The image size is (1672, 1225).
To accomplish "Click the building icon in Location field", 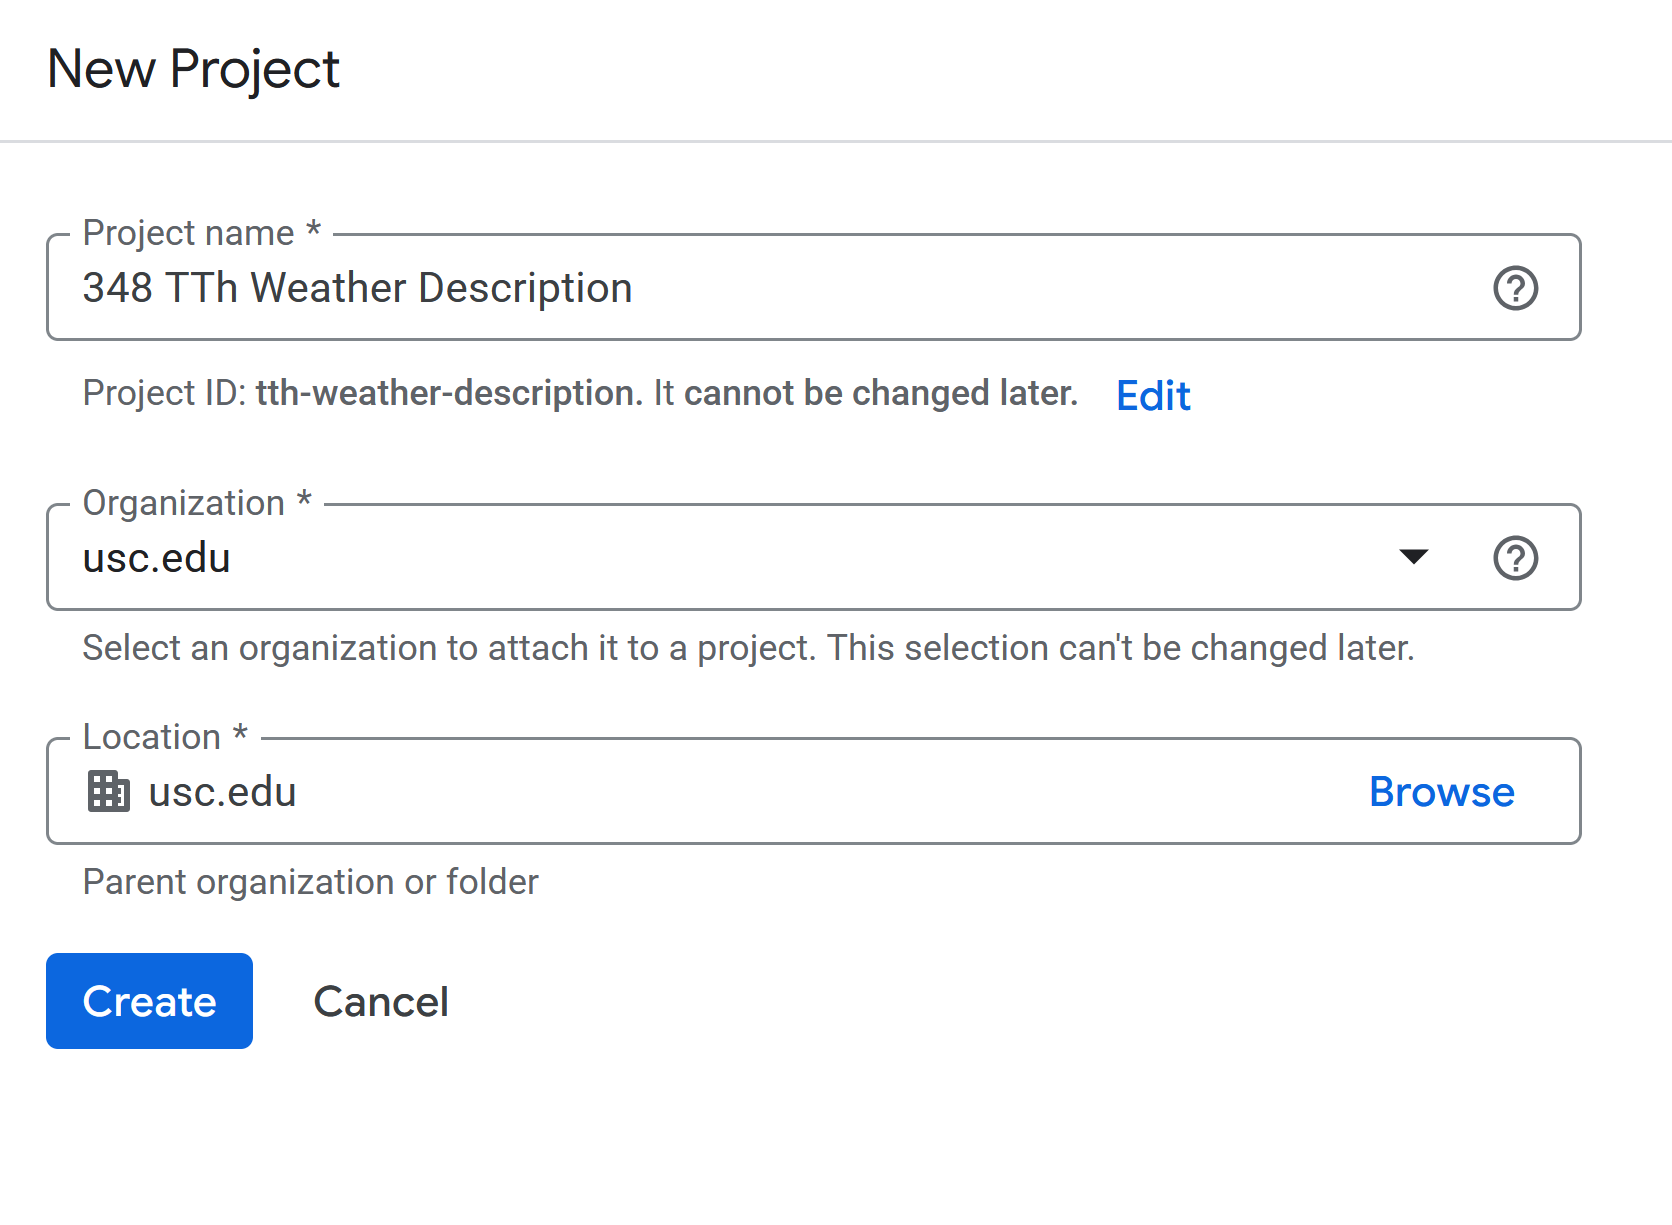I will (108, 792).
